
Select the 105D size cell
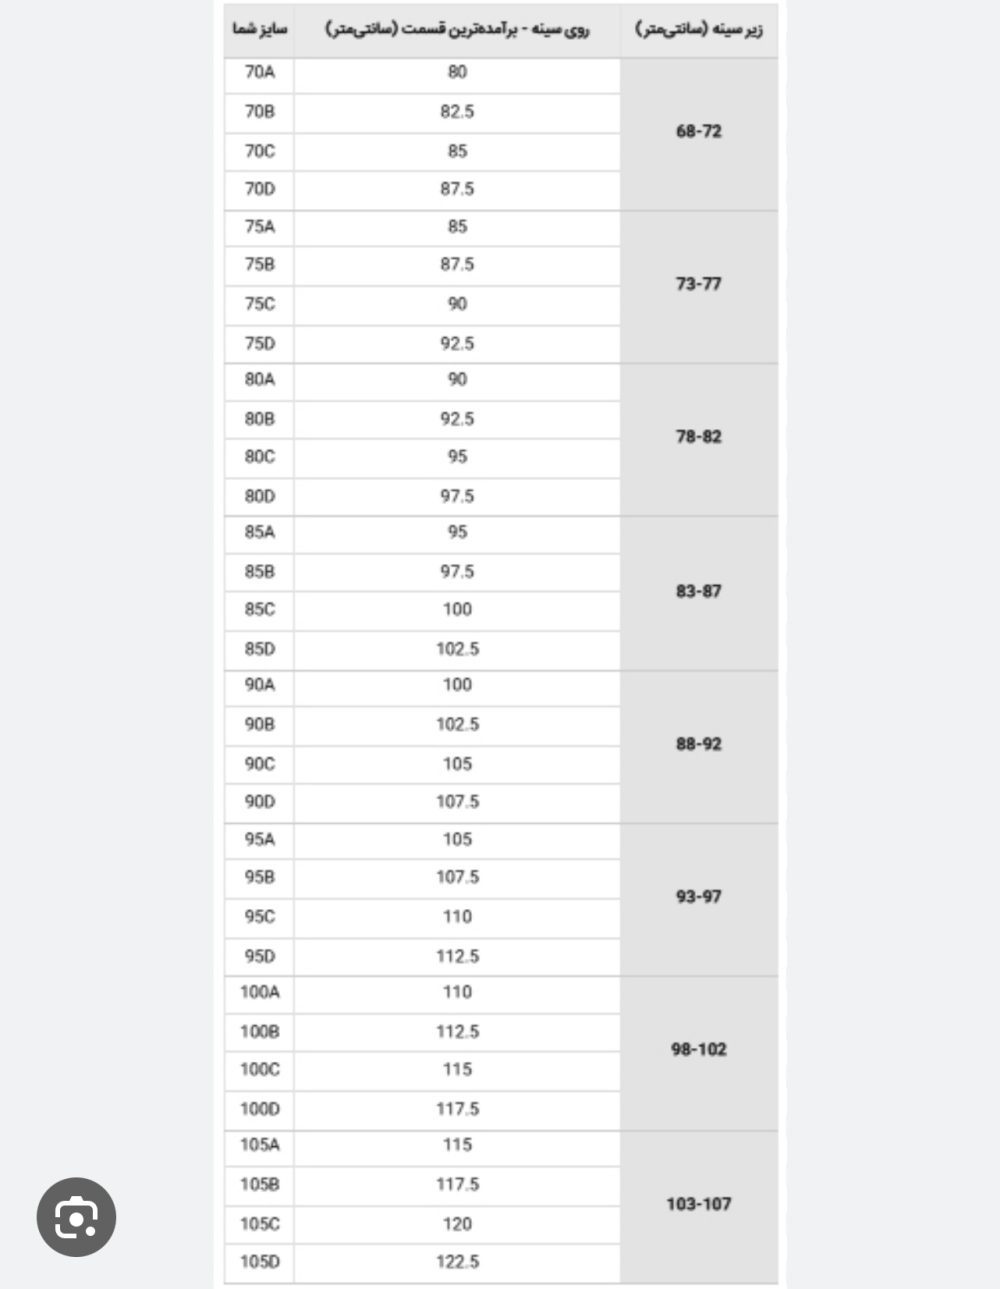(x=259, y=1263)
